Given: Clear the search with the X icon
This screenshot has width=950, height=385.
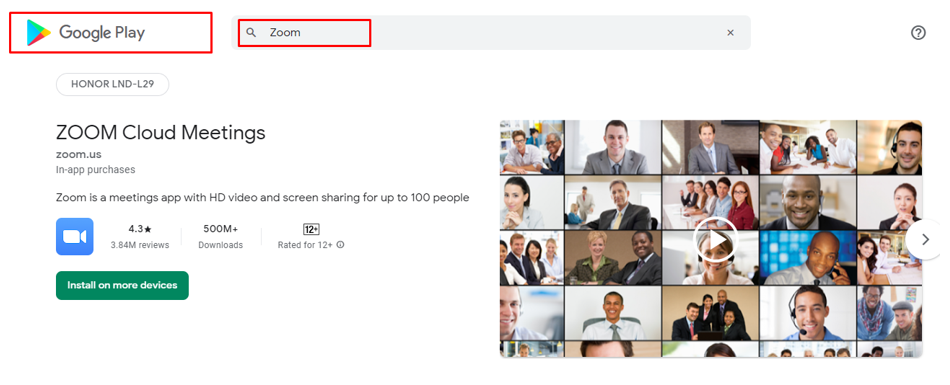Looking at the screenshot, I should pyautogui.click(x=731, y=33).
